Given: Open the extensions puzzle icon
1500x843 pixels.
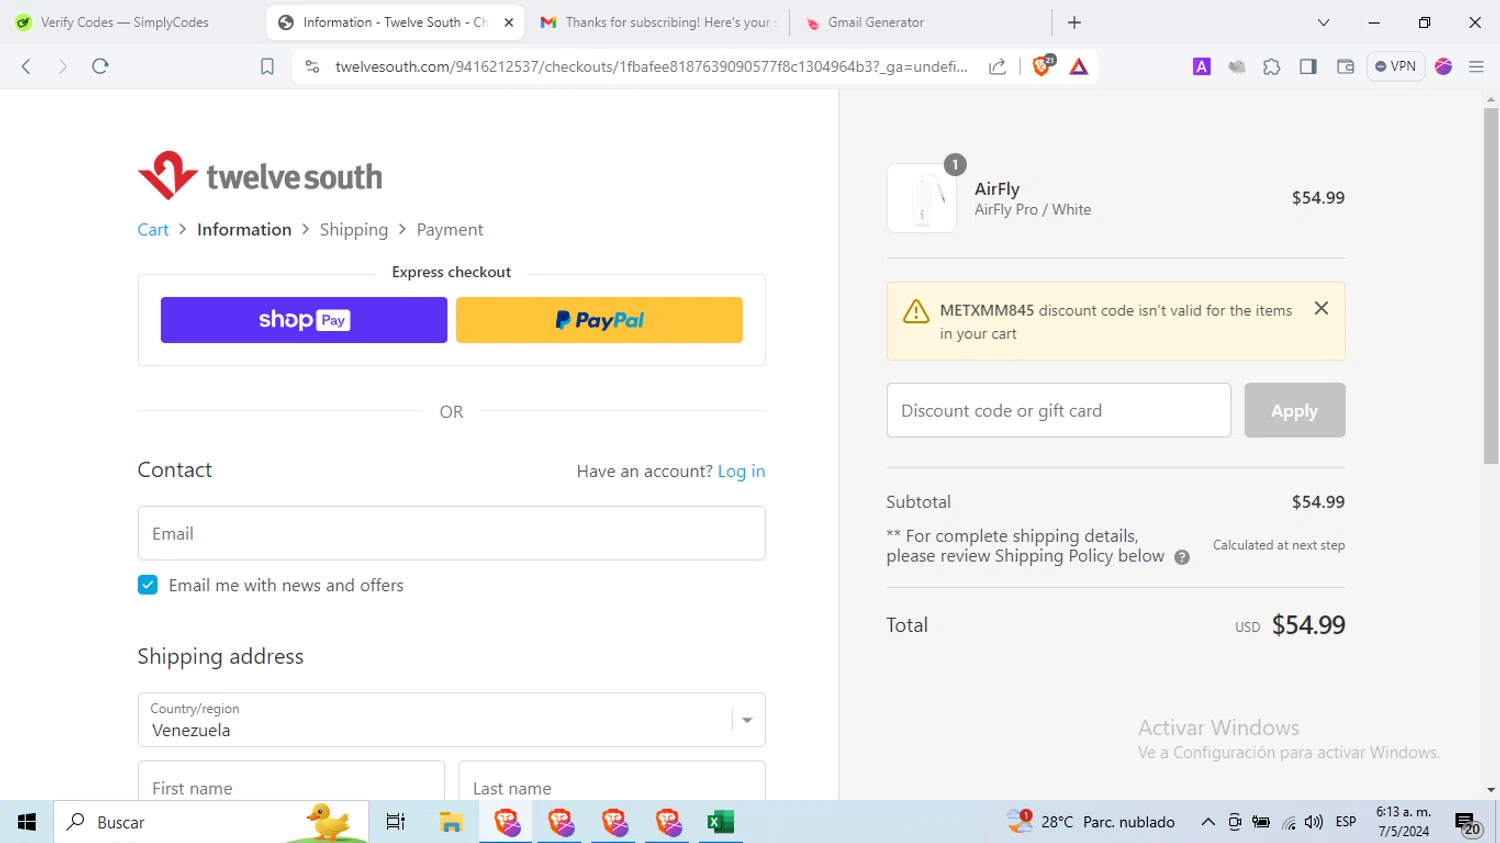Looking at the screenshot, I should [x=1271, y=66].
